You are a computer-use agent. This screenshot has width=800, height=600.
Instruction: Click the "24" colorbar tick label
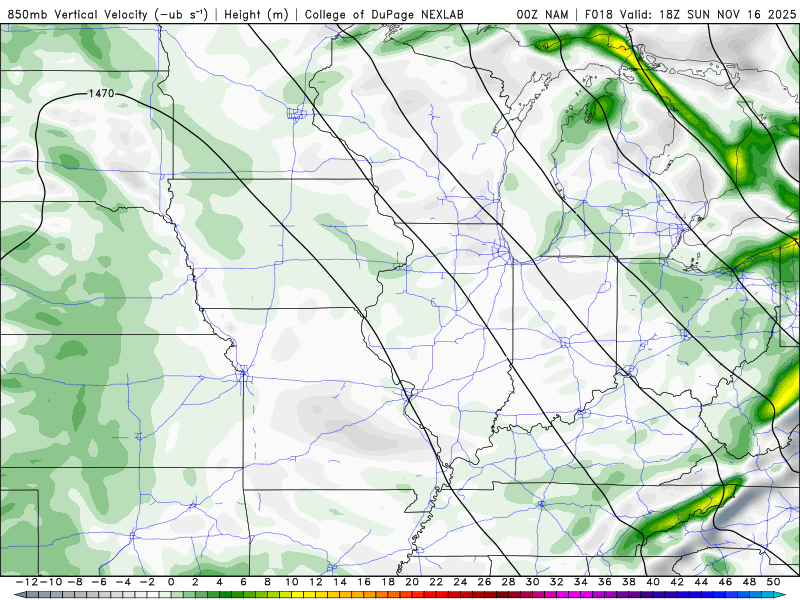[460, 582]
